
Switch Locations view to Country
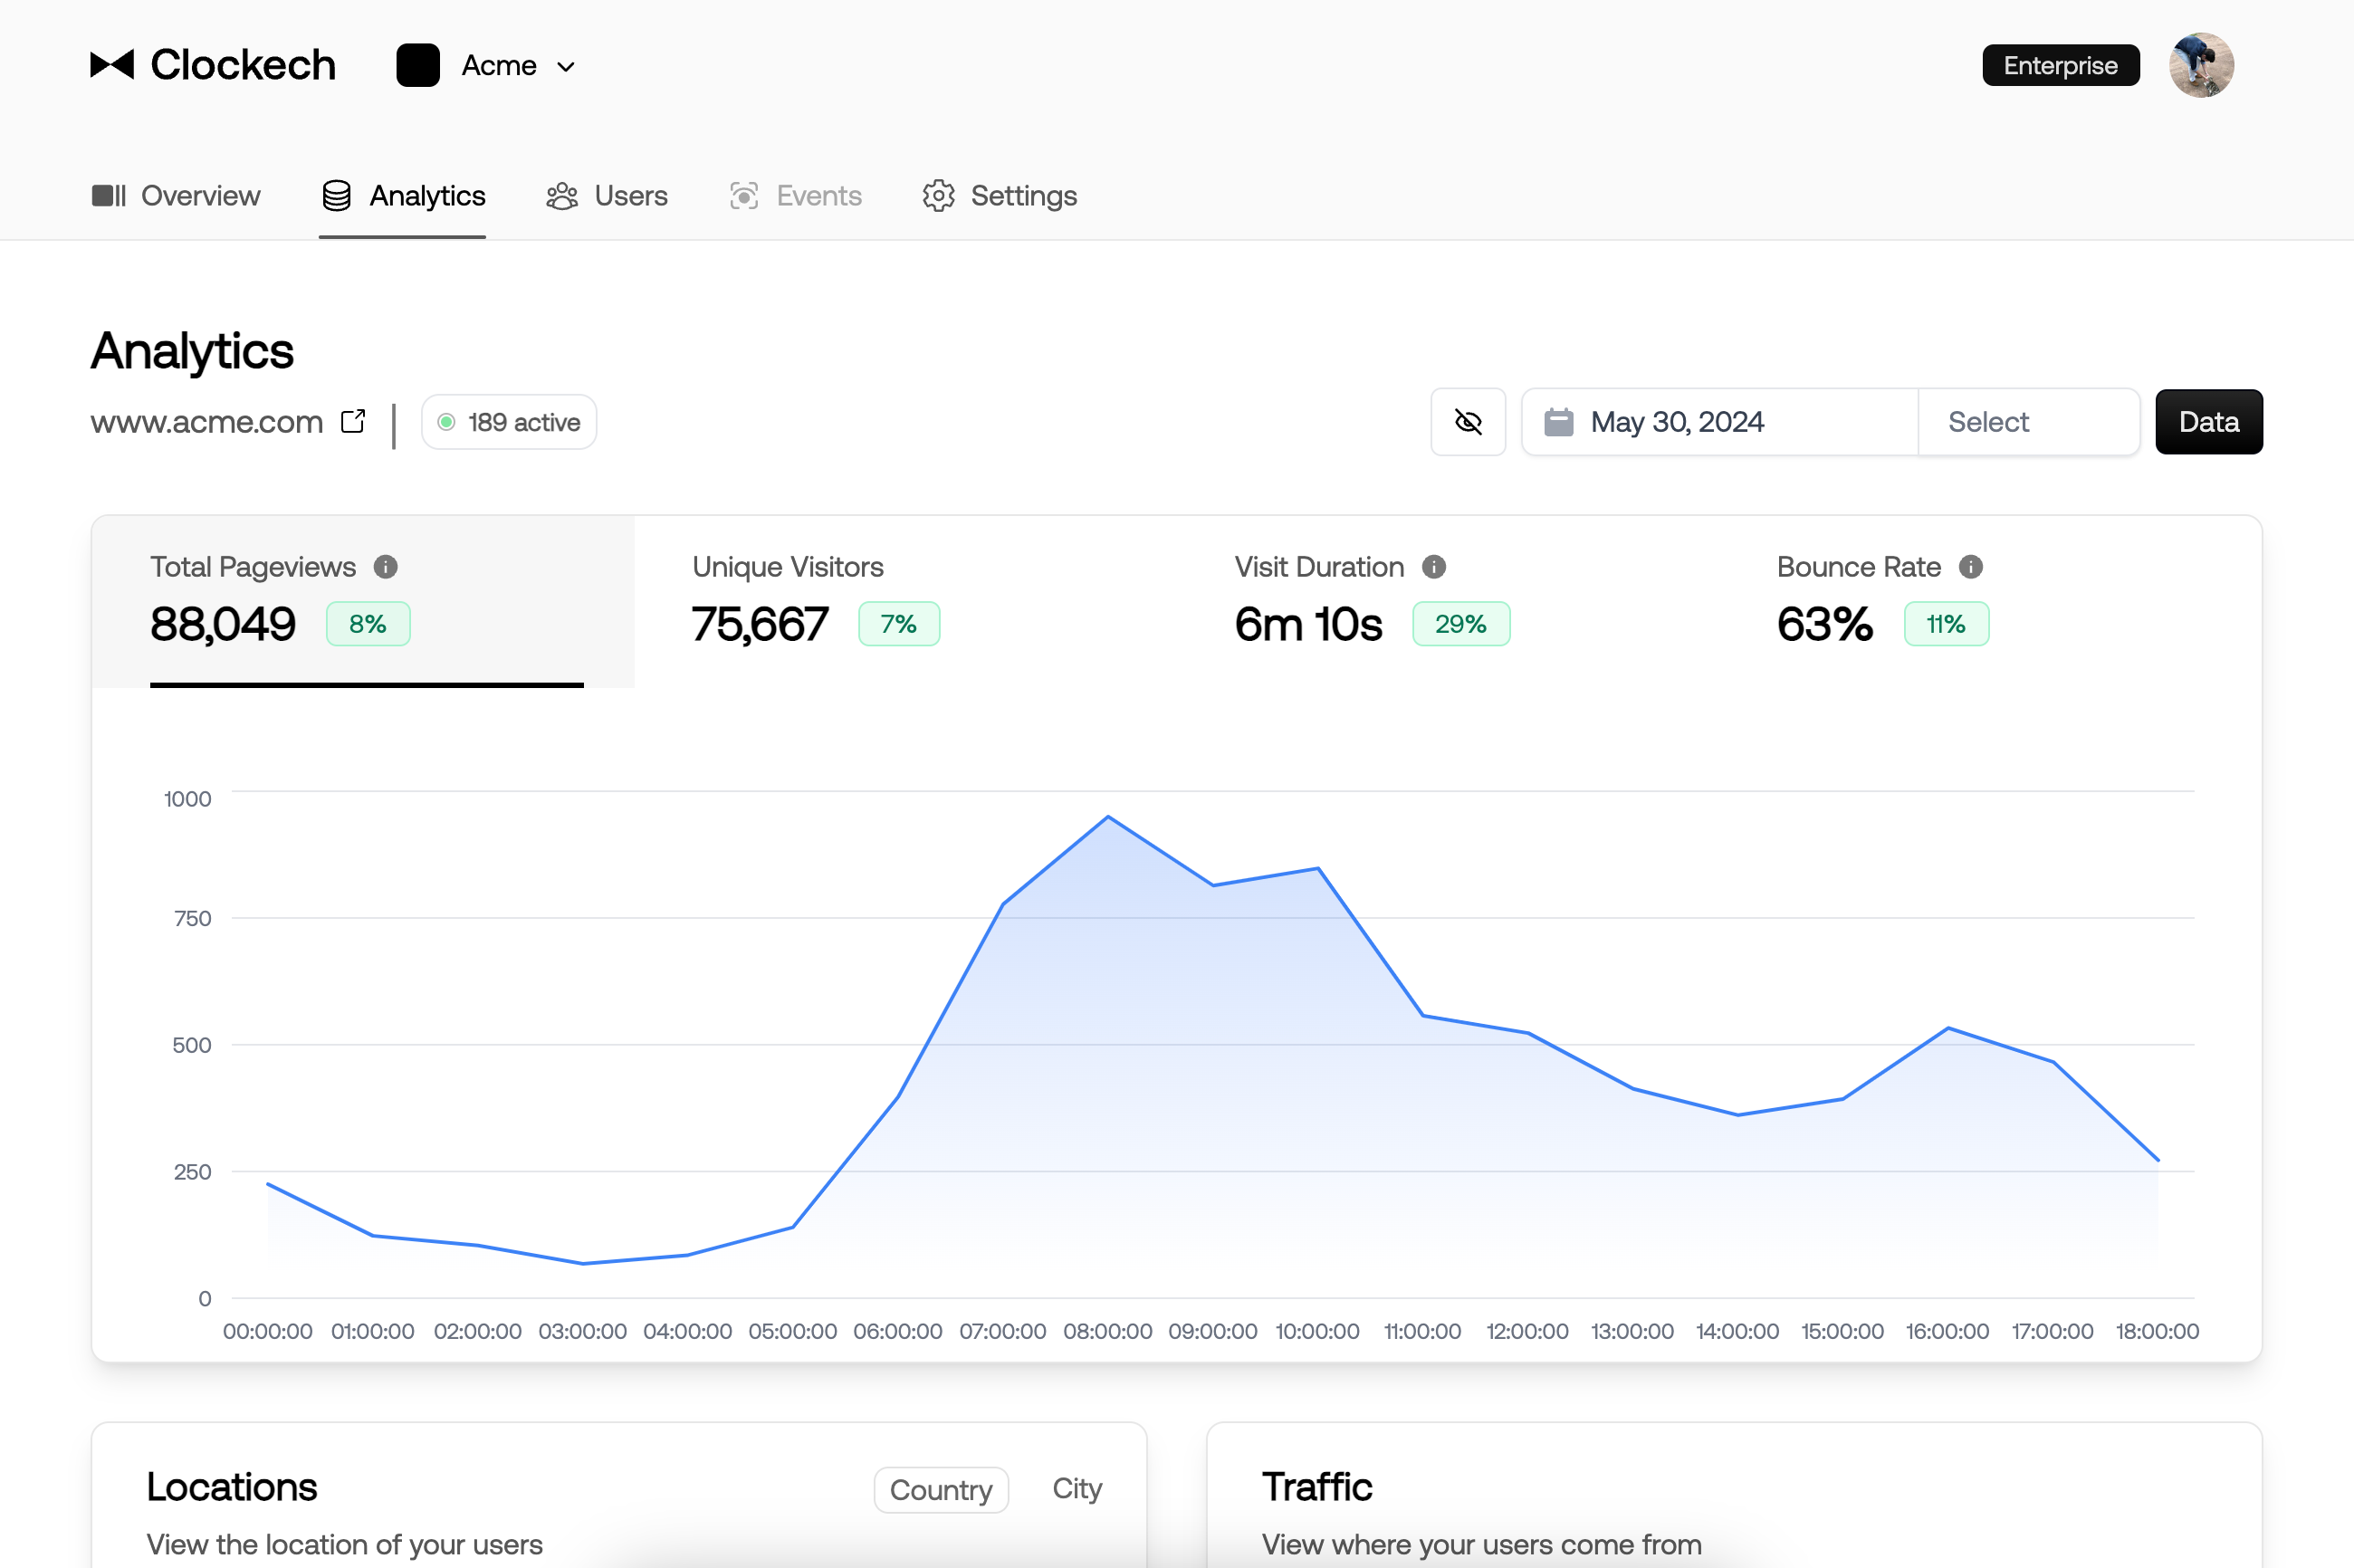click(940, 1489)
